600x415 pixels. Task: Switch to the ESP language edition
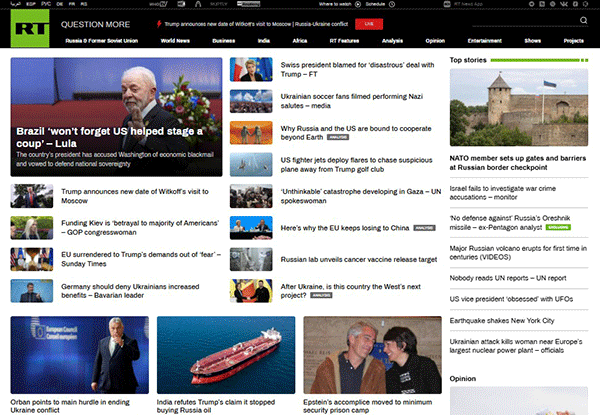(x=31, y=4)
